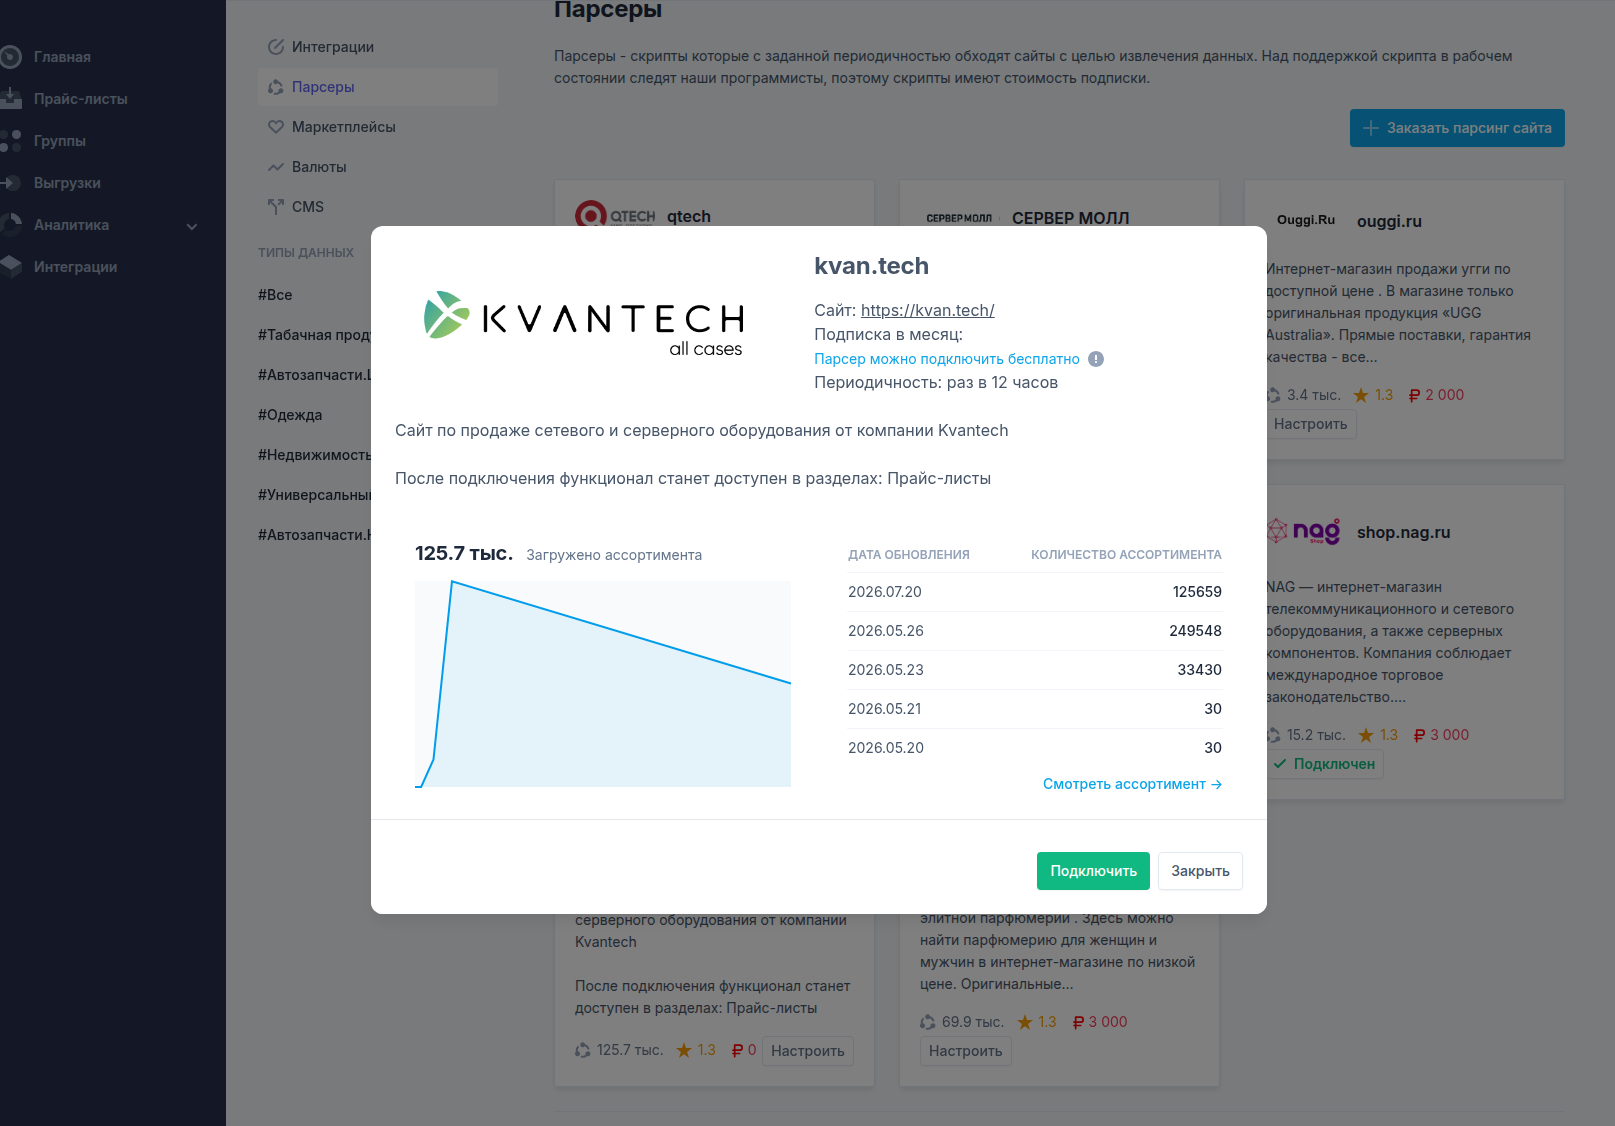Click the Валюты trend-line icon
The image size is (1615, 1126).
[276, 167]
